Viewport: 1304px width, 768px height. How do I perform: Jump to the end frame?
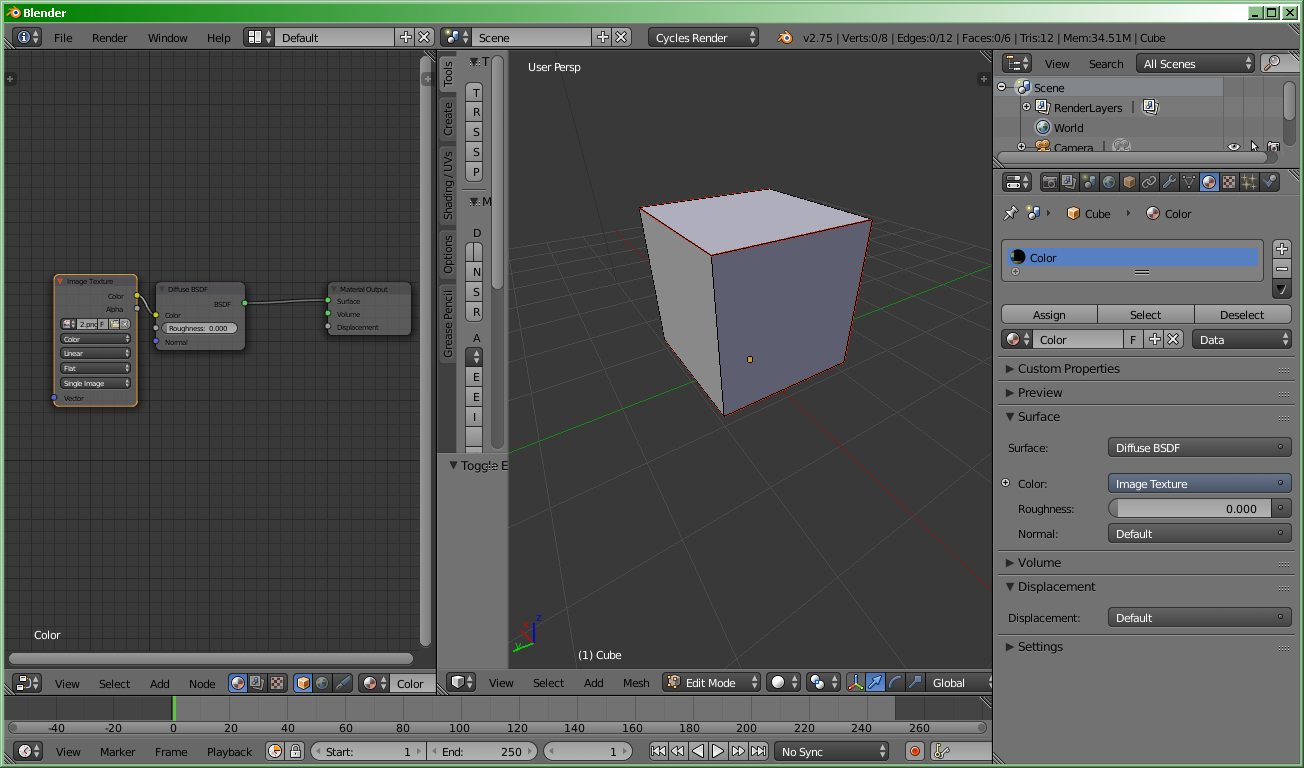[x=758, y=751]
